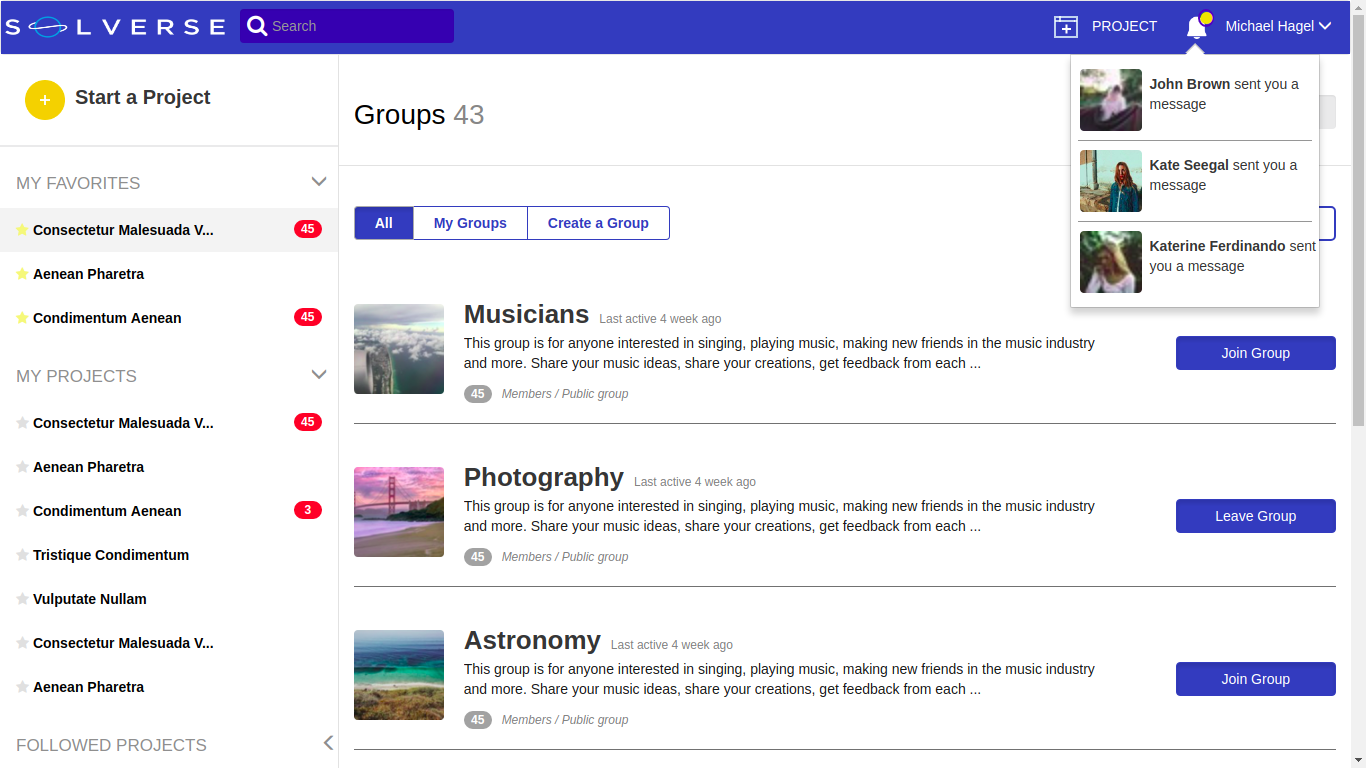Collapse the My Favorites section

pyautogui.click(x=319, y=182)
